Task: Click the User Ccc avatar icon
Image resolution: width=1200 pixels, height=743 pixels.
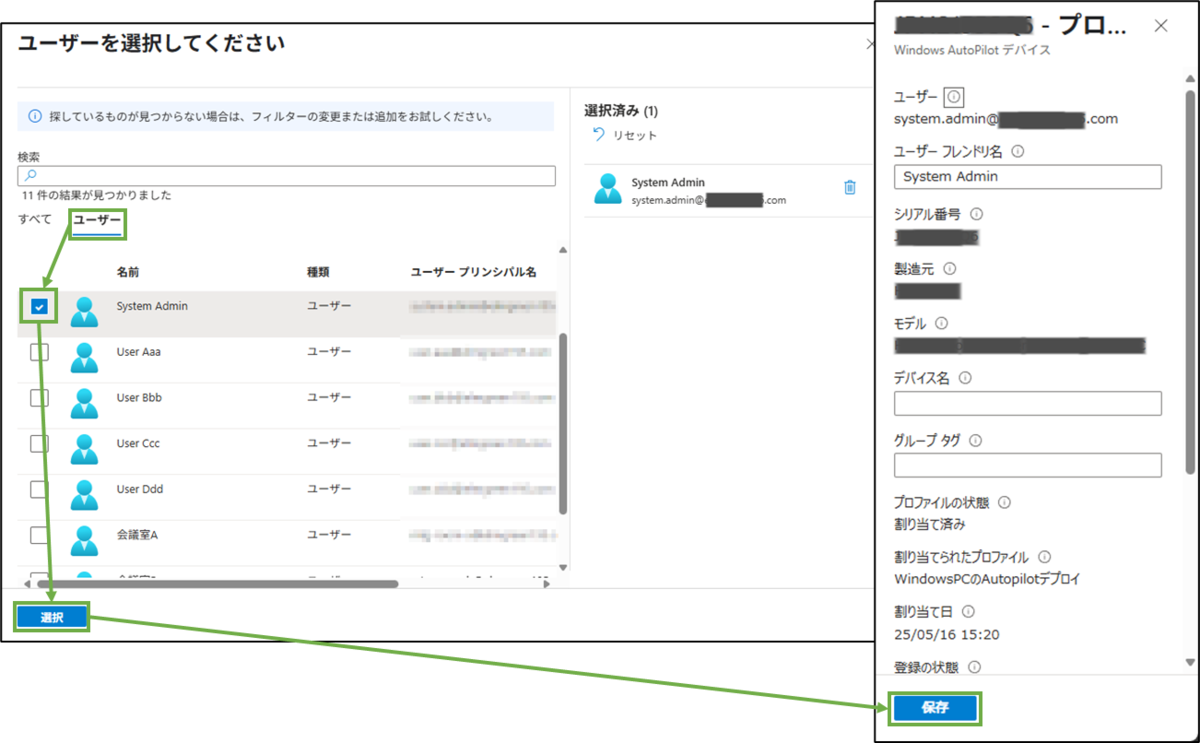Action: pyautogui.click(x=84, y=449)
